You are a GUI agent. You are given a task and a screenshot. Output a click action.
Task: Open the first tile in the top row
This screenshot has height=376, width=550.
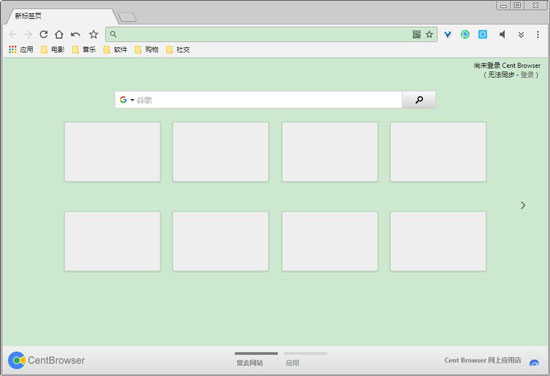[x=112, y=152]
